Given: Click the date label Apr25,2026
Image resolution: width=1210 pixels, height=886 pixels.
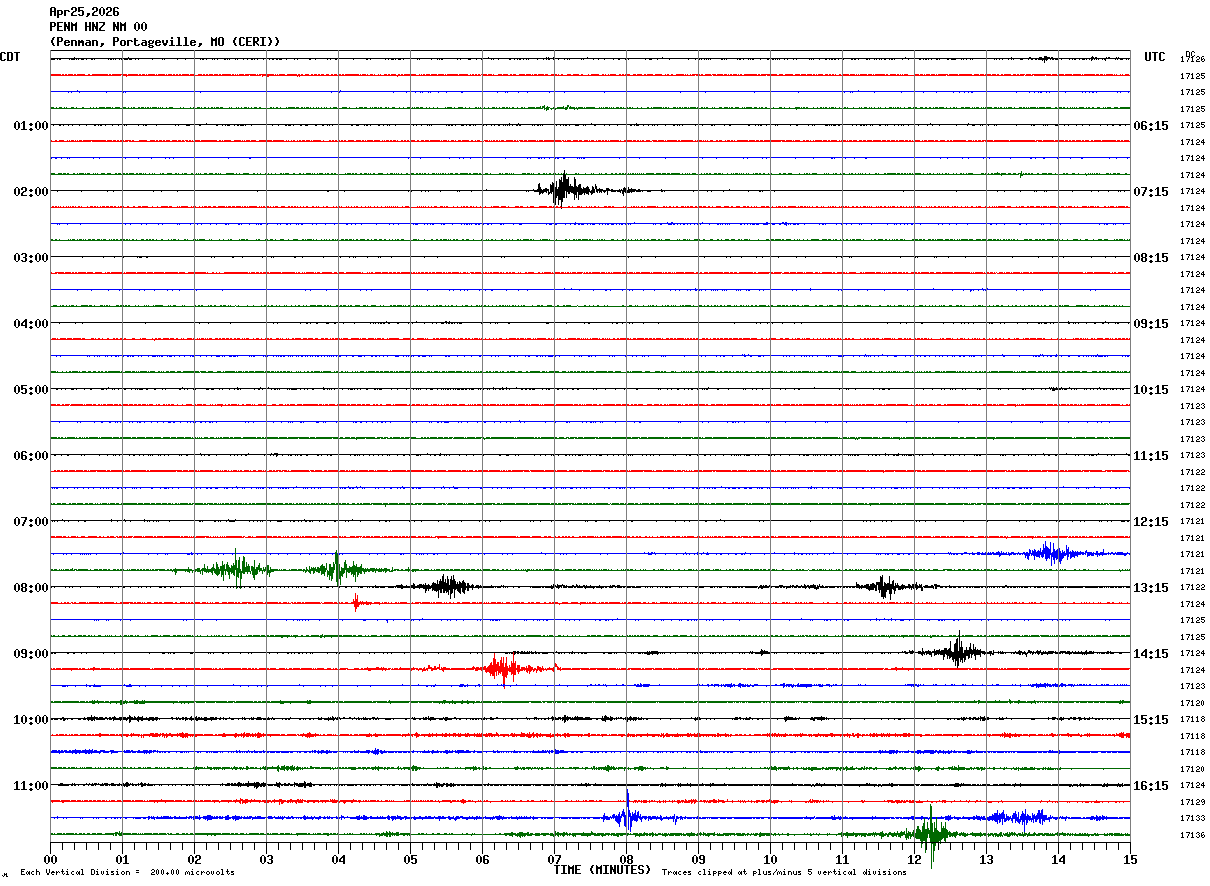Looking at the screenshot, I should [84, 12].
